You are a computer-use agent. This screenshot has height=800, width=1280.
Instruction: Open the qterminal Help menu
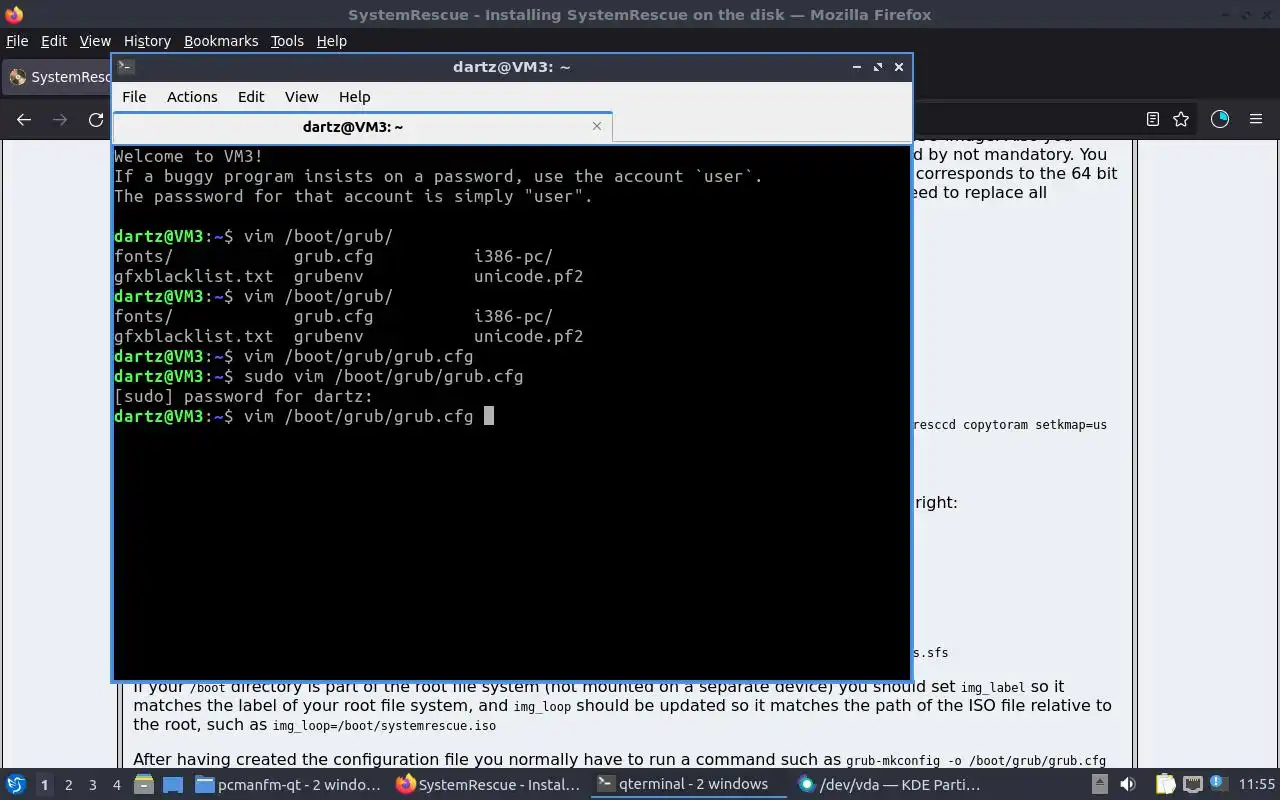click(354, 97)
